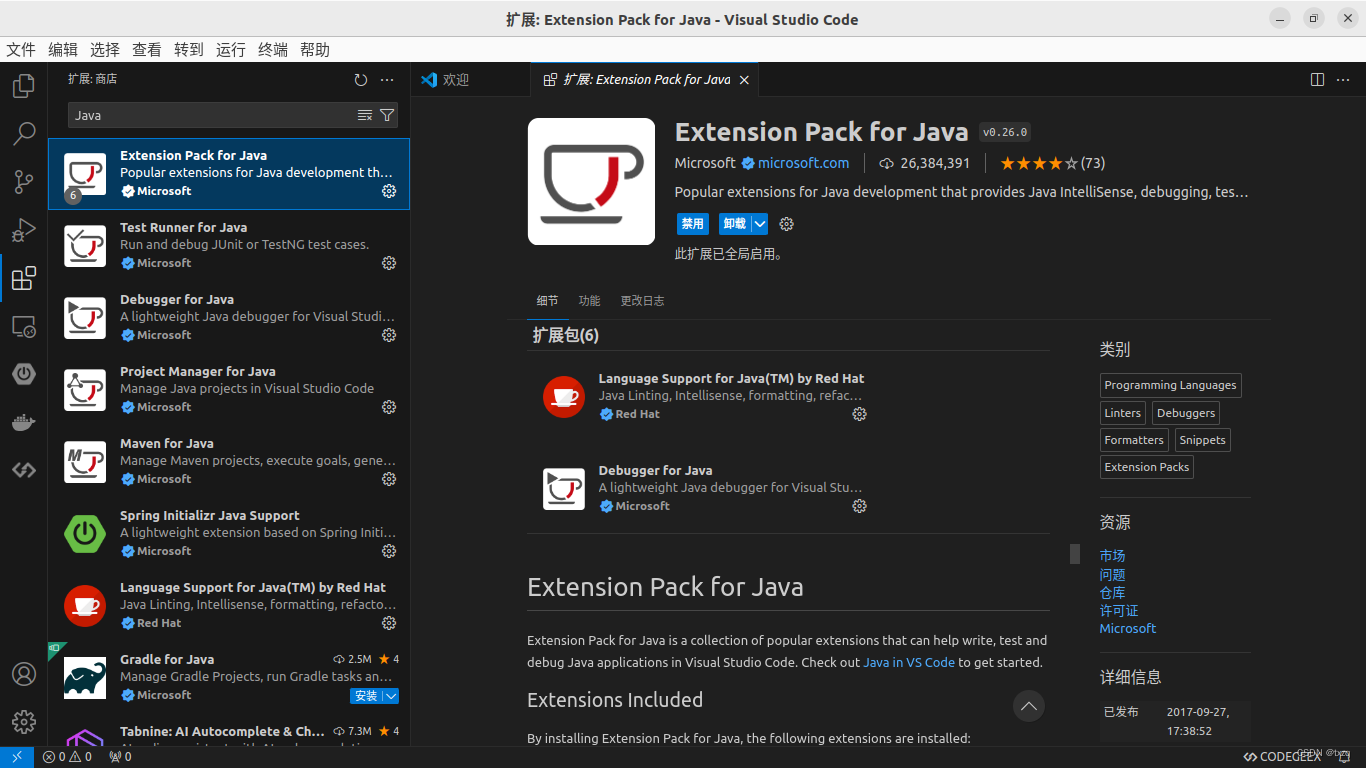Open gear menu for Test Runner for Java
The height and width of the screenshot is (768, 1366).
[x=389, y=263]
